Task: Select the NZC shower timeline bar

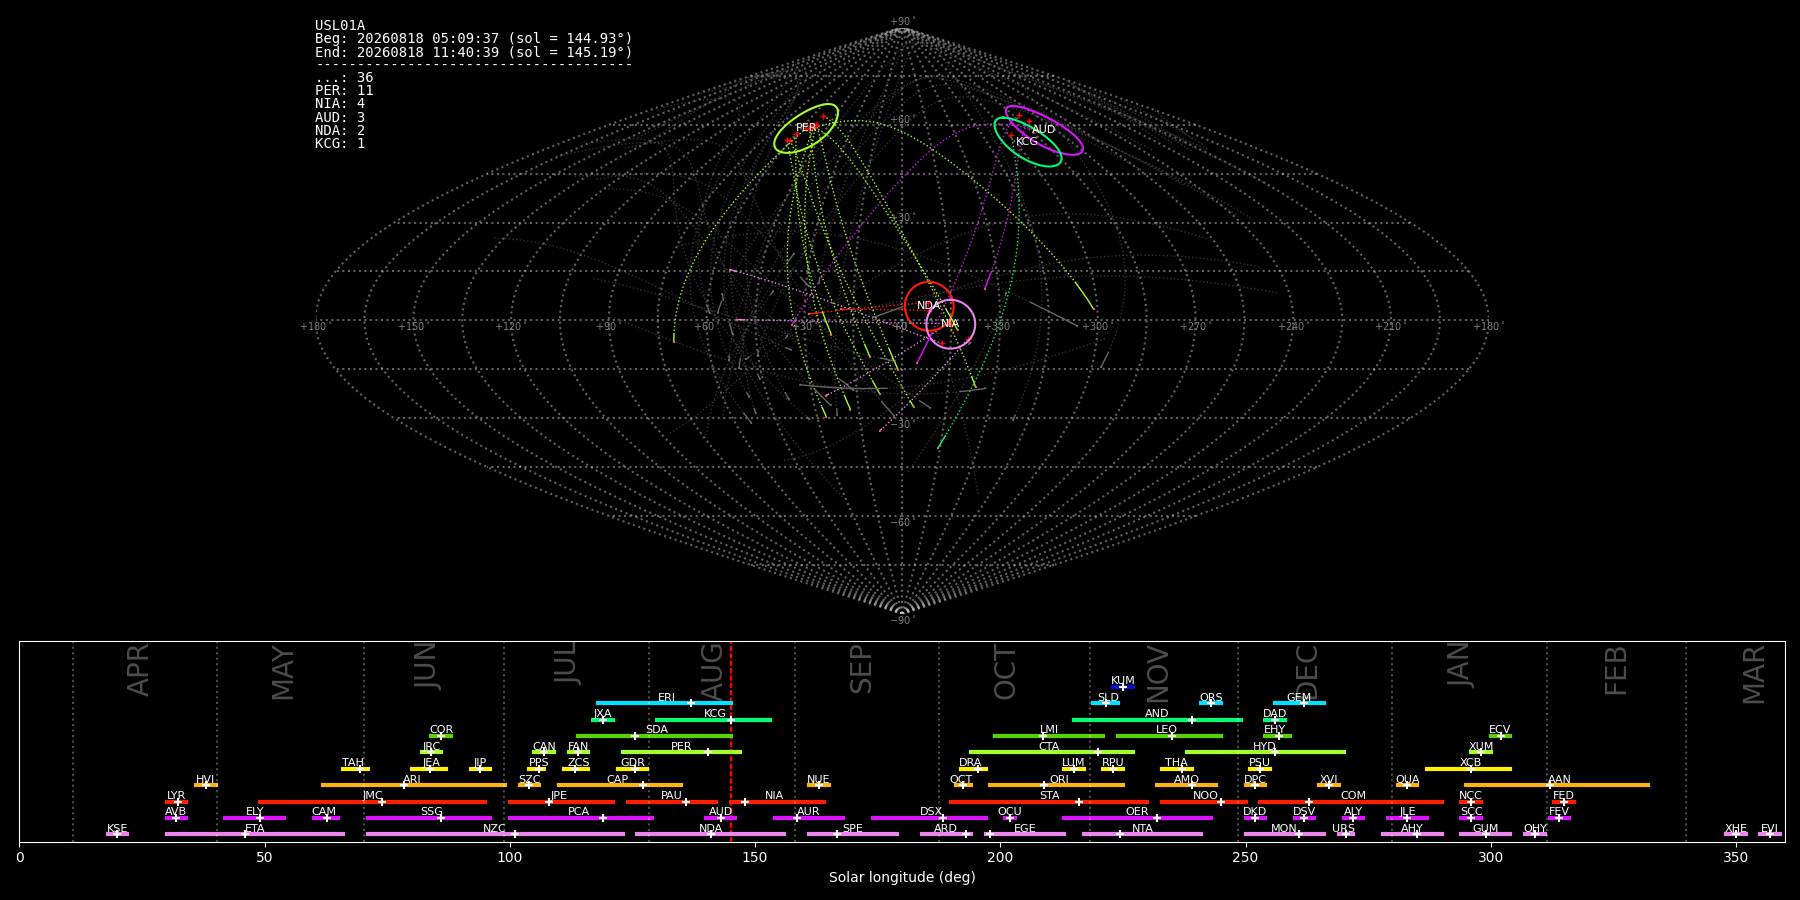Action: pos(495,834)
